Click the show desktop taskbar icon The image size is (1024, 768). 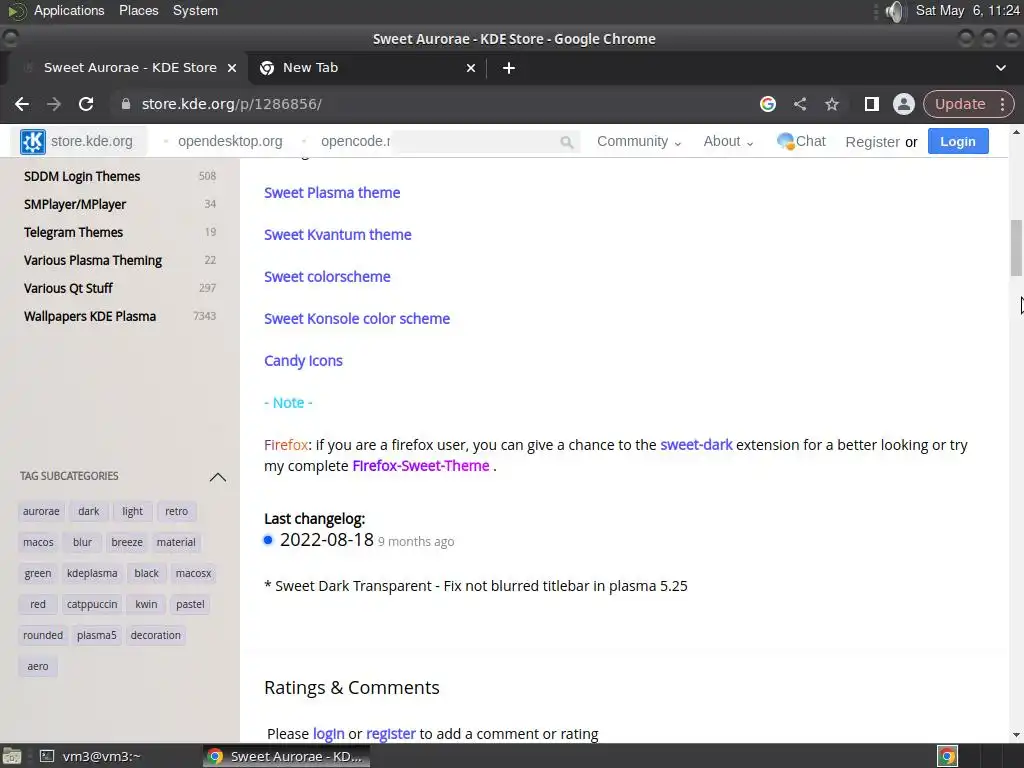pos(12,756)
